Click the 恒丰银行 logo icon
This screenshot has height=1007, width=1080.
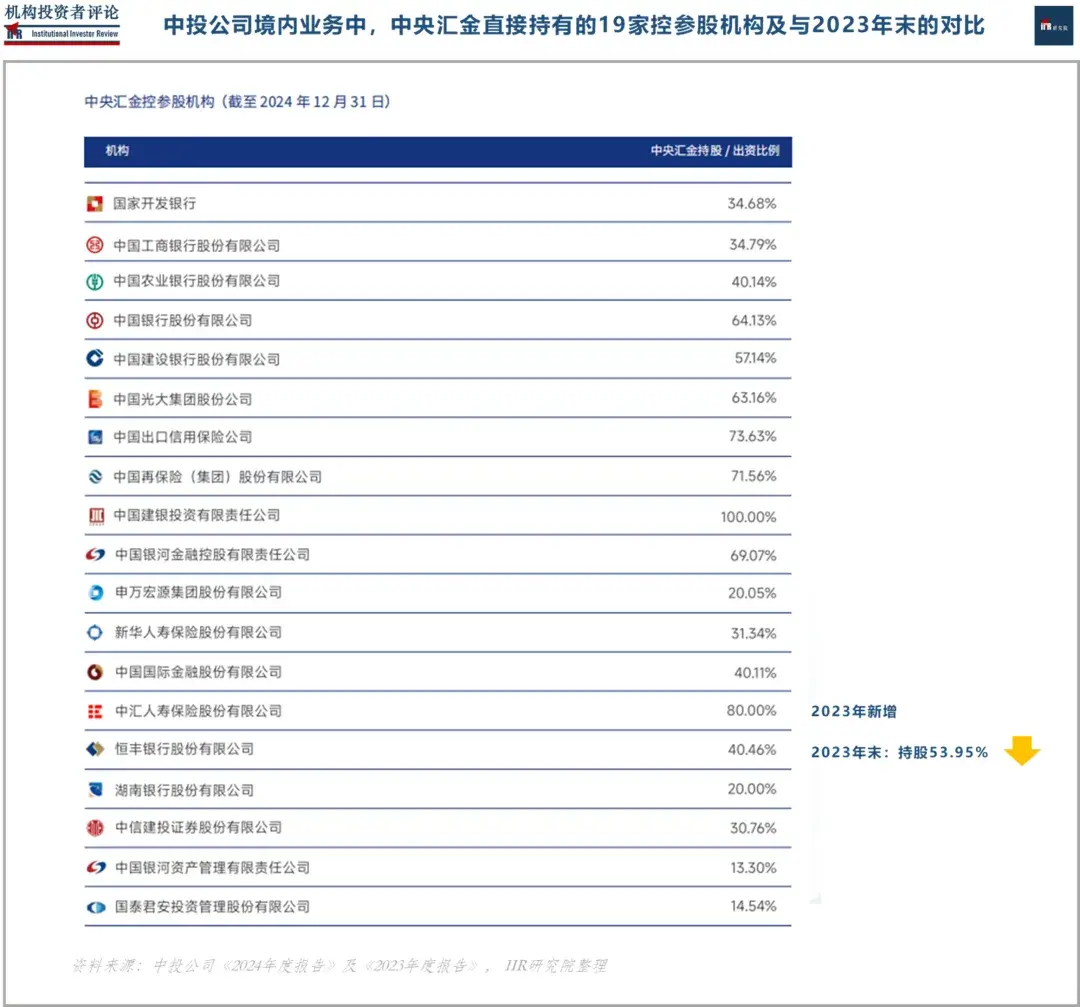95,749
